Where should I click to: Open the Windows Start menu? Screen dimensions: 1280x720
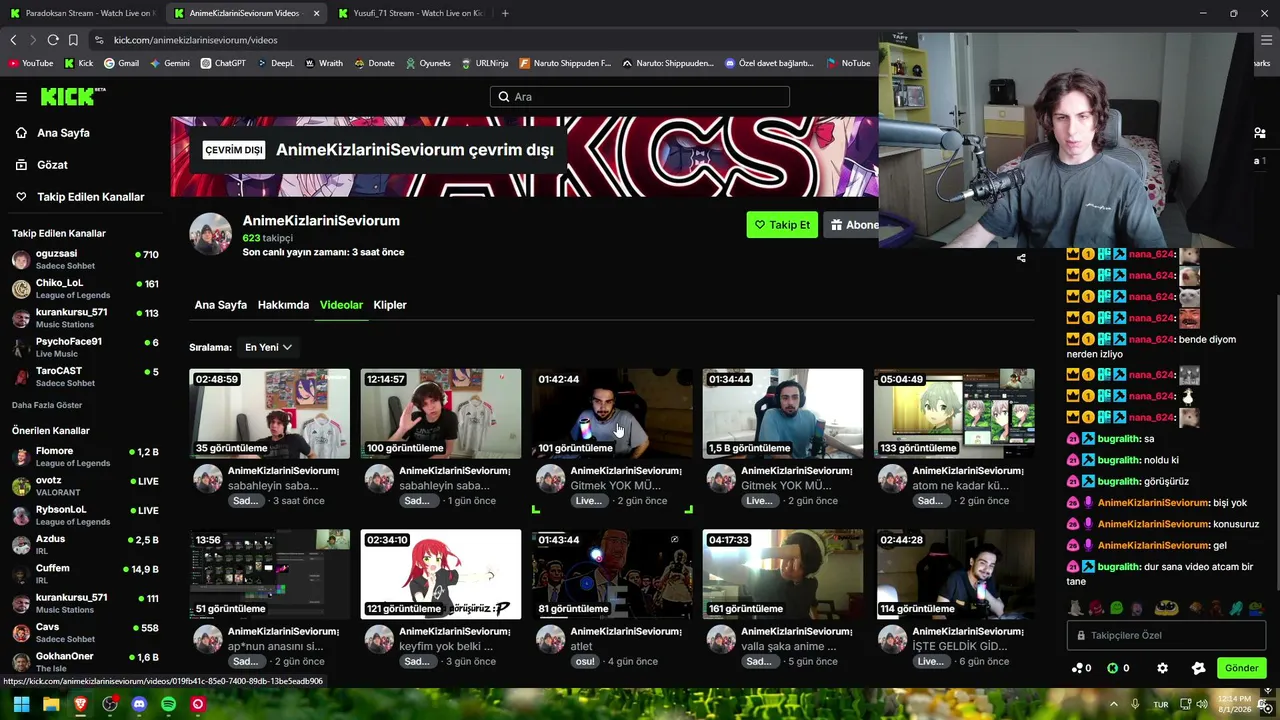[x=21, y=704]
